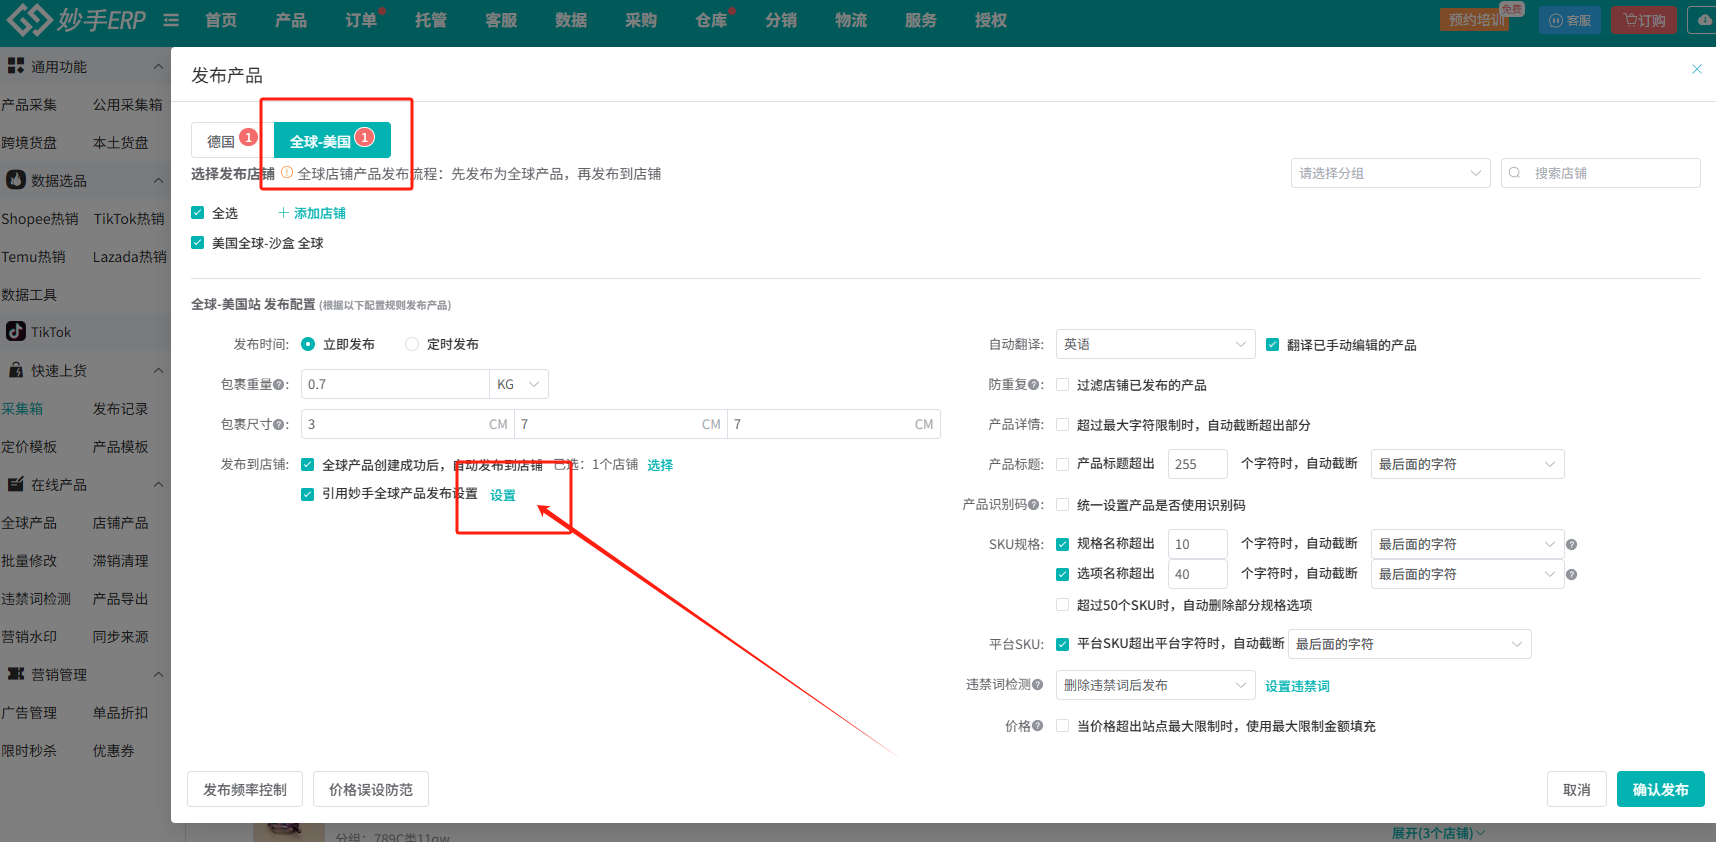Click the 通用功能 grid icon in sidebar
This screenshot has height=842, width=1716.
point(16,66)
